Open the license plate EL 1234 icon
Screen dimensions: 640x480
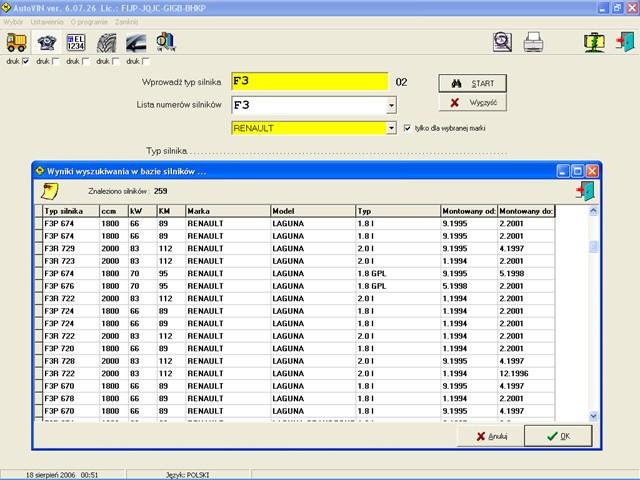pos(76,42)
